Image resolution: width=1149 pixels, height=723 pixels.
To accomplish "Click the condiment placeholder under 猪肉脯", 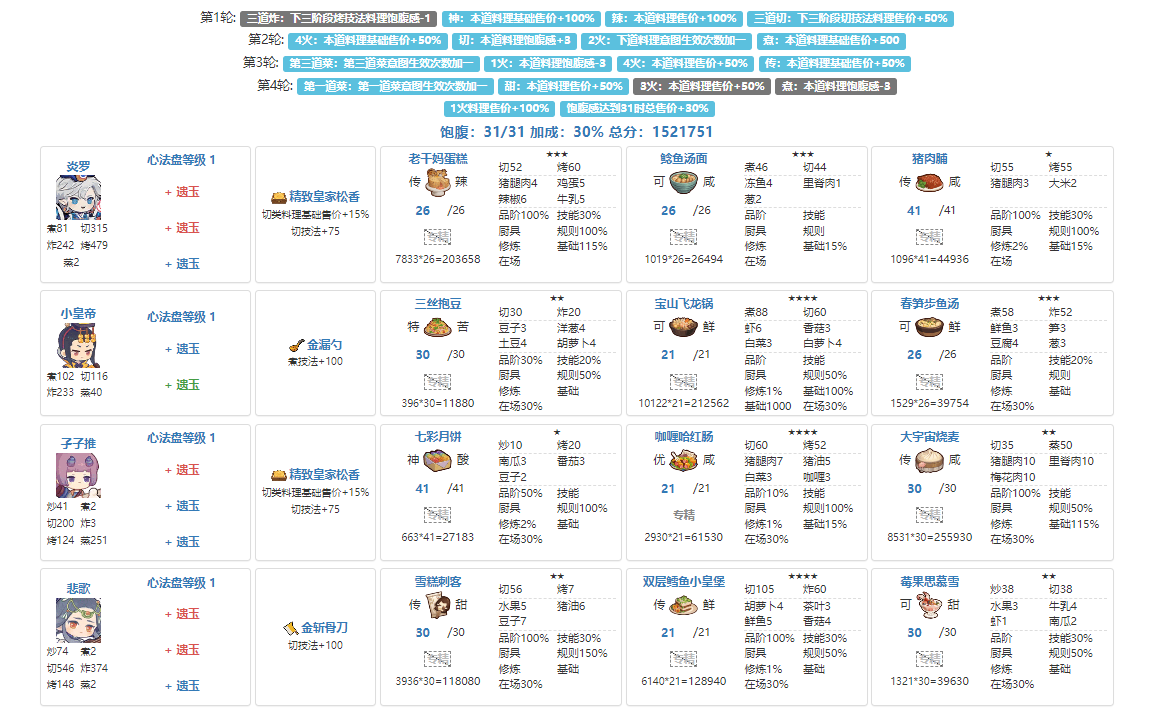I will 927,237.
